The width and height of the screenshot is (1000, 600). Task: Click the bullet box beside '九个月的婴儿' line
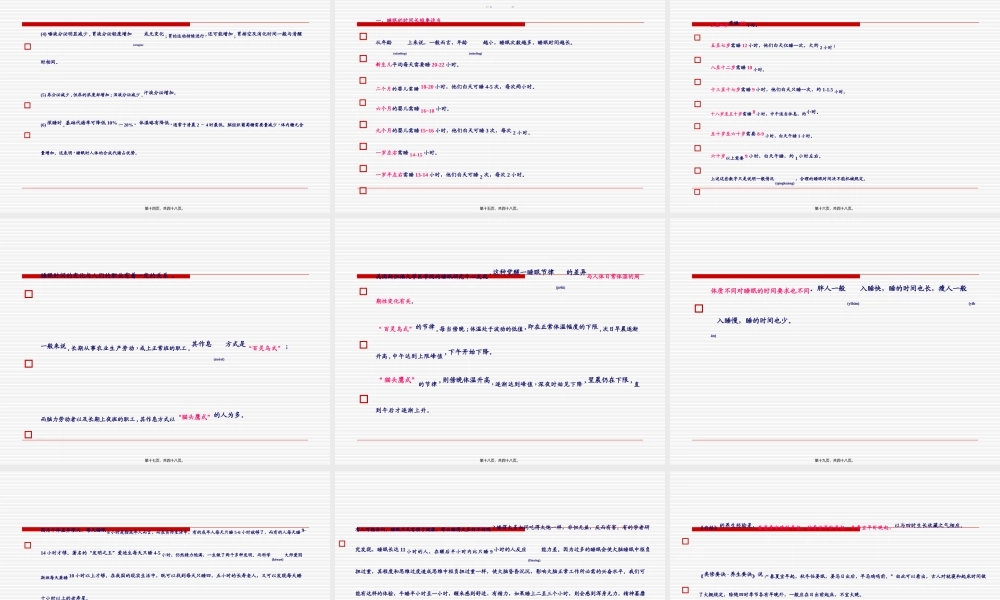click(x=363, y=125)
